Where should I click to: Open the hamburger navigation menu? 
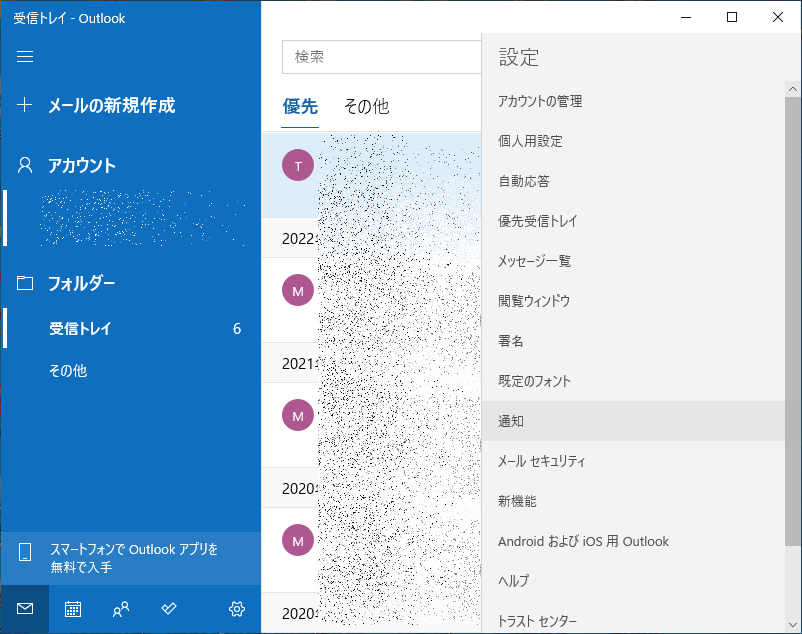tap(25, 57)
